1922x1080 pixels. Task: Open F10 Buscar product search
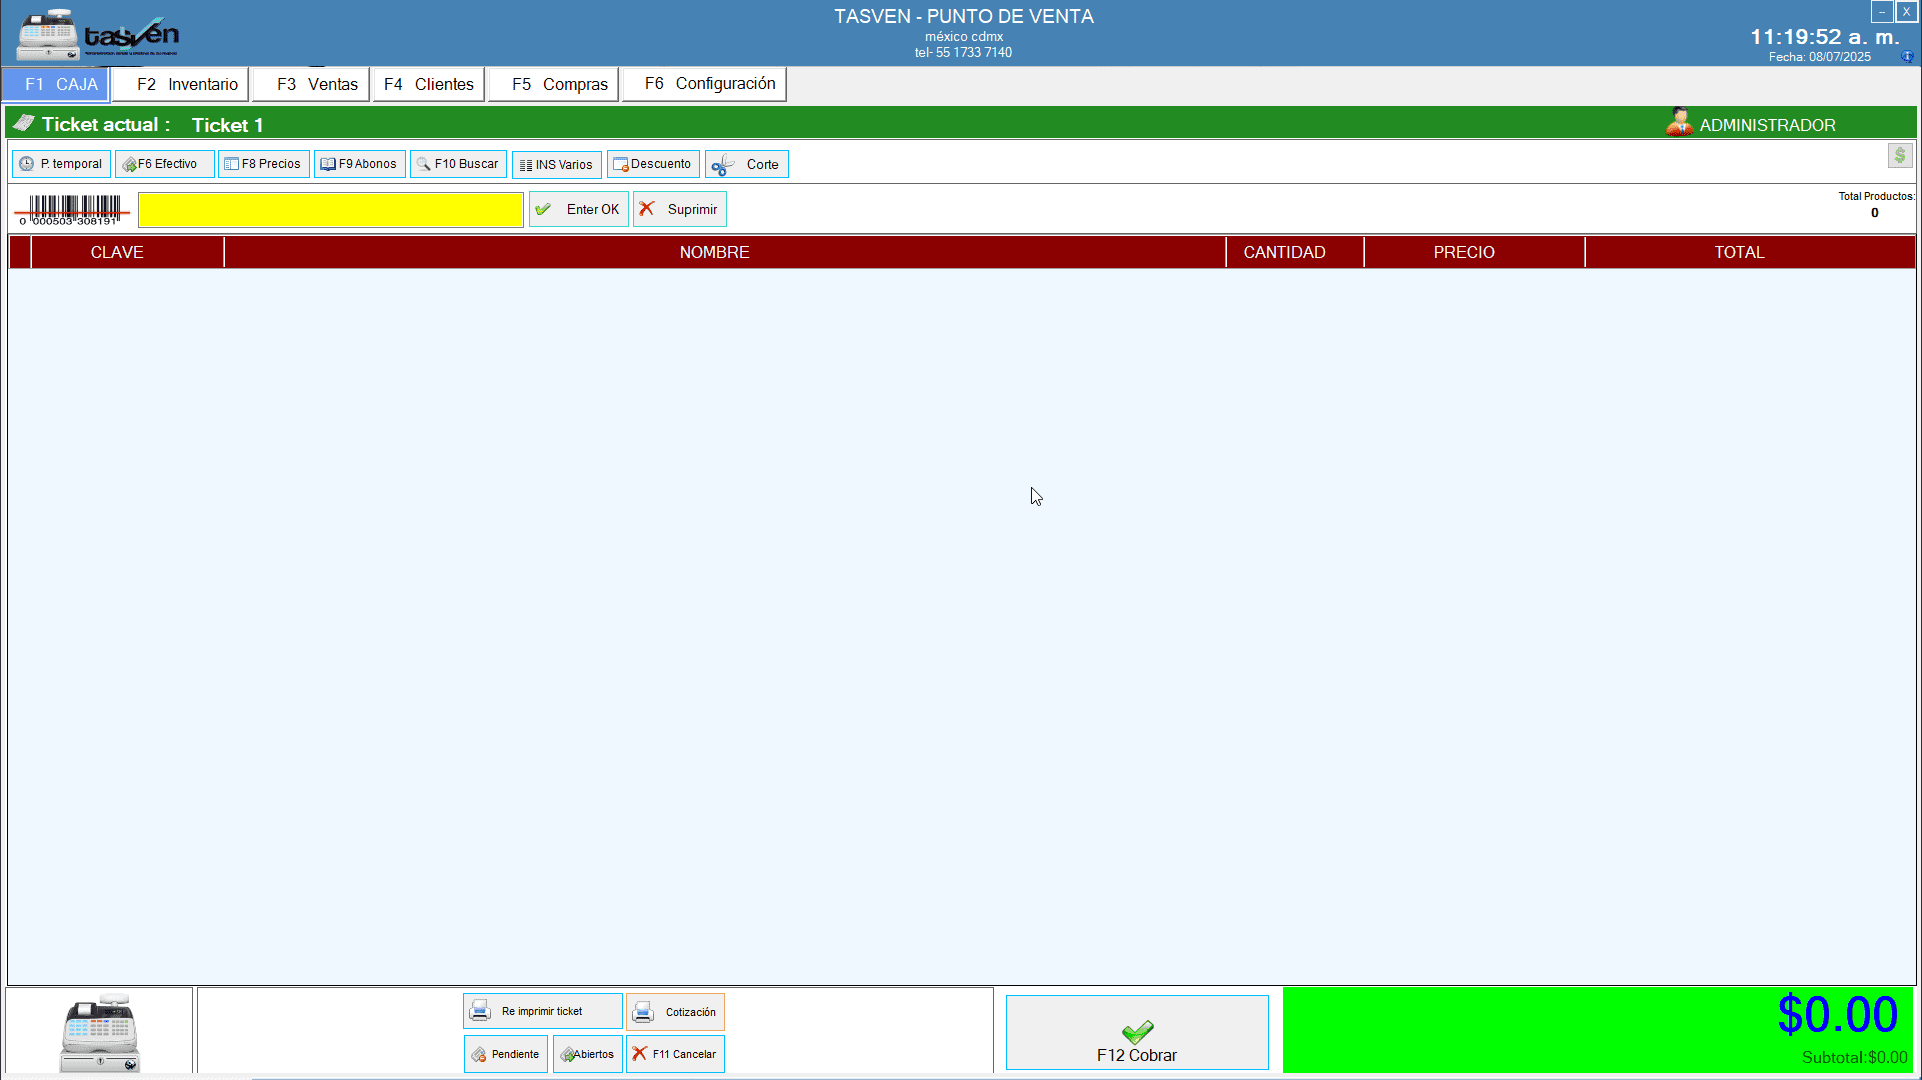coord(458,164)
